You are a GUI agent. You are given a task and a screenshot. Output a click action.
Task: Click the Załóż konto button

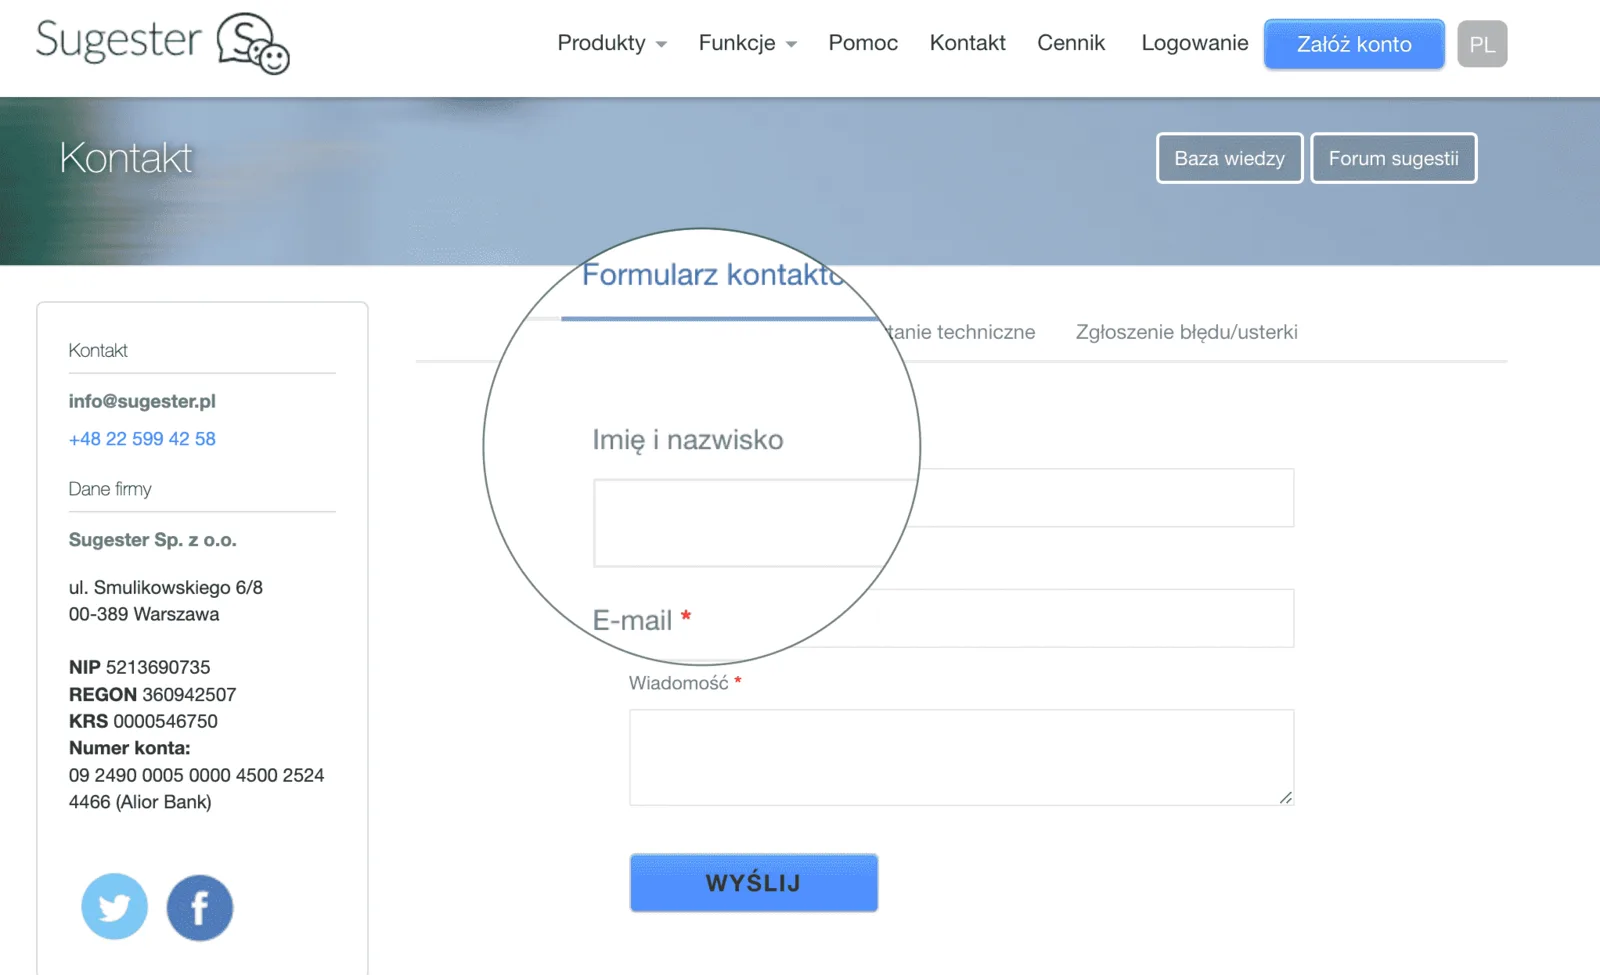(x=1354, y=44)
